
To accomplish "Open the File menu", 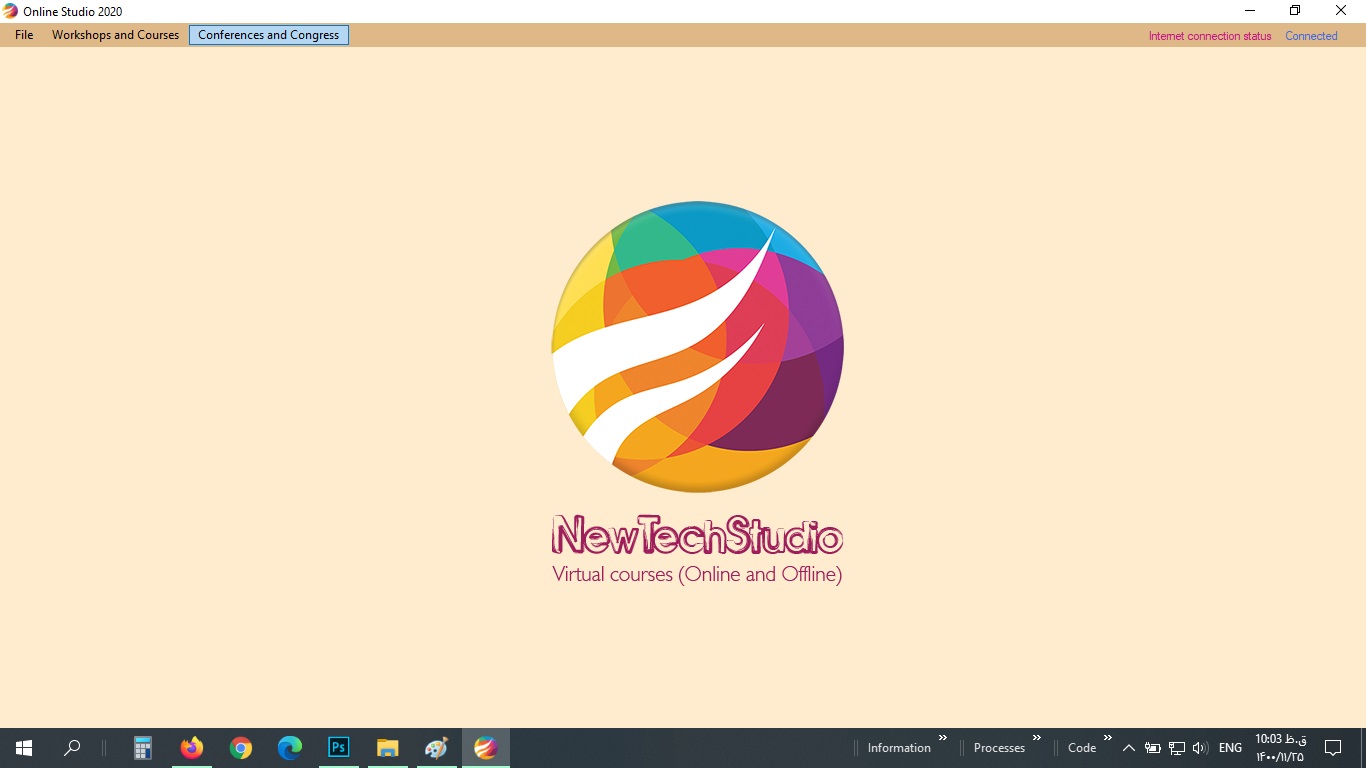I will pyautogui.click(x=24, y=35).
